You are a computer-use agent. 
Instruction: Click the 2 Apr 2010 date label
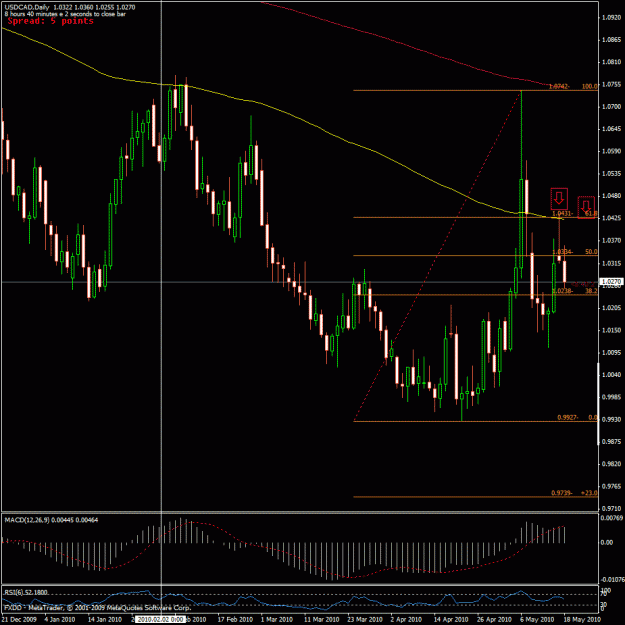pyautogui.click(x=406, y=619)
